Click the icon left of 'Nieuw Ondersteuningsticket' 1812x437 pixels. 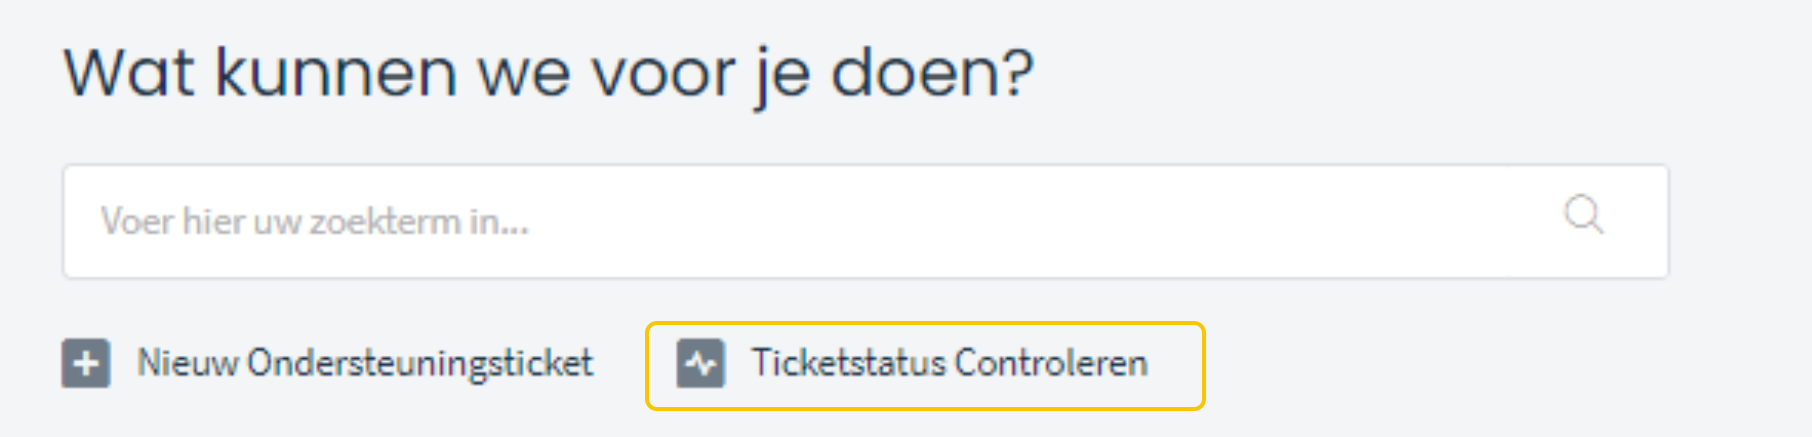click(86, 363)
